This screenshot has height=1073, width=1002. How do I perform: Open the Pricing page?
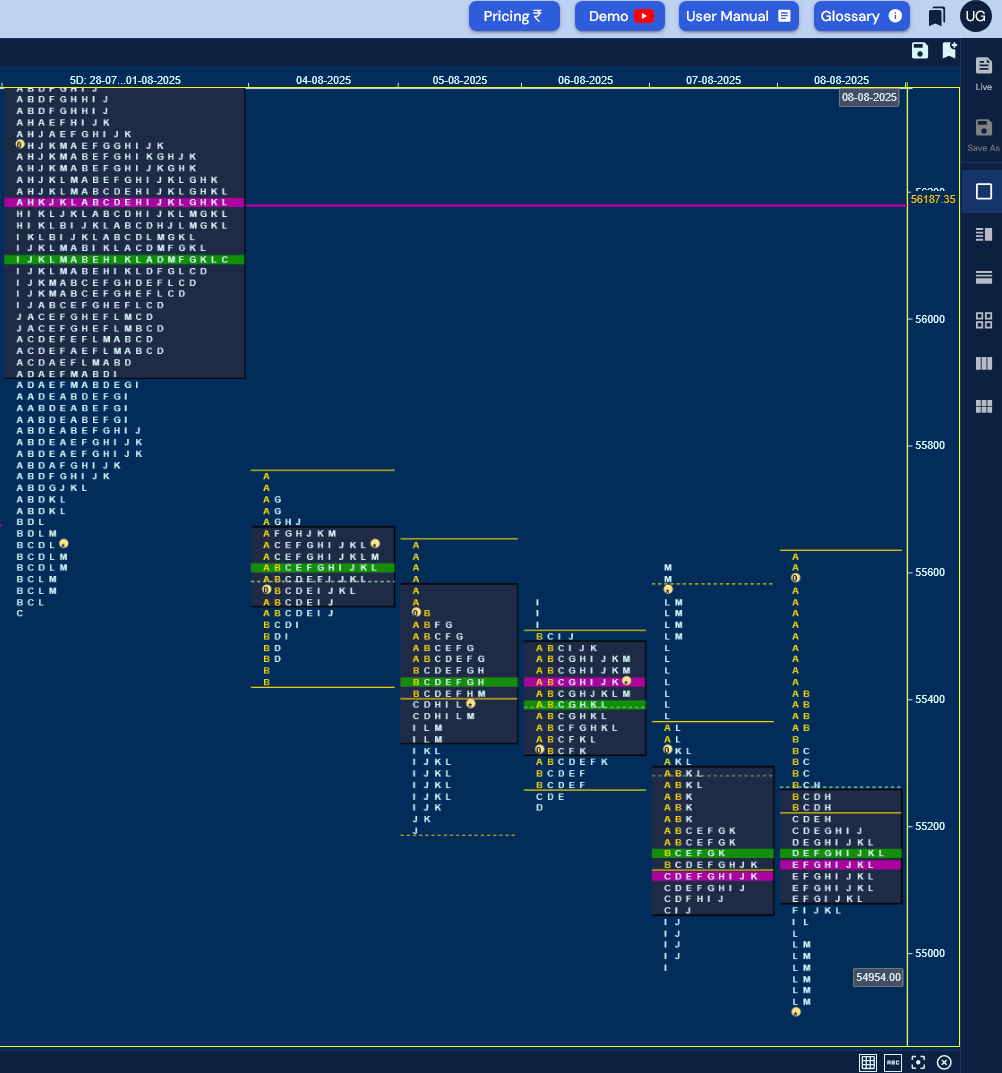click(514, 16)
